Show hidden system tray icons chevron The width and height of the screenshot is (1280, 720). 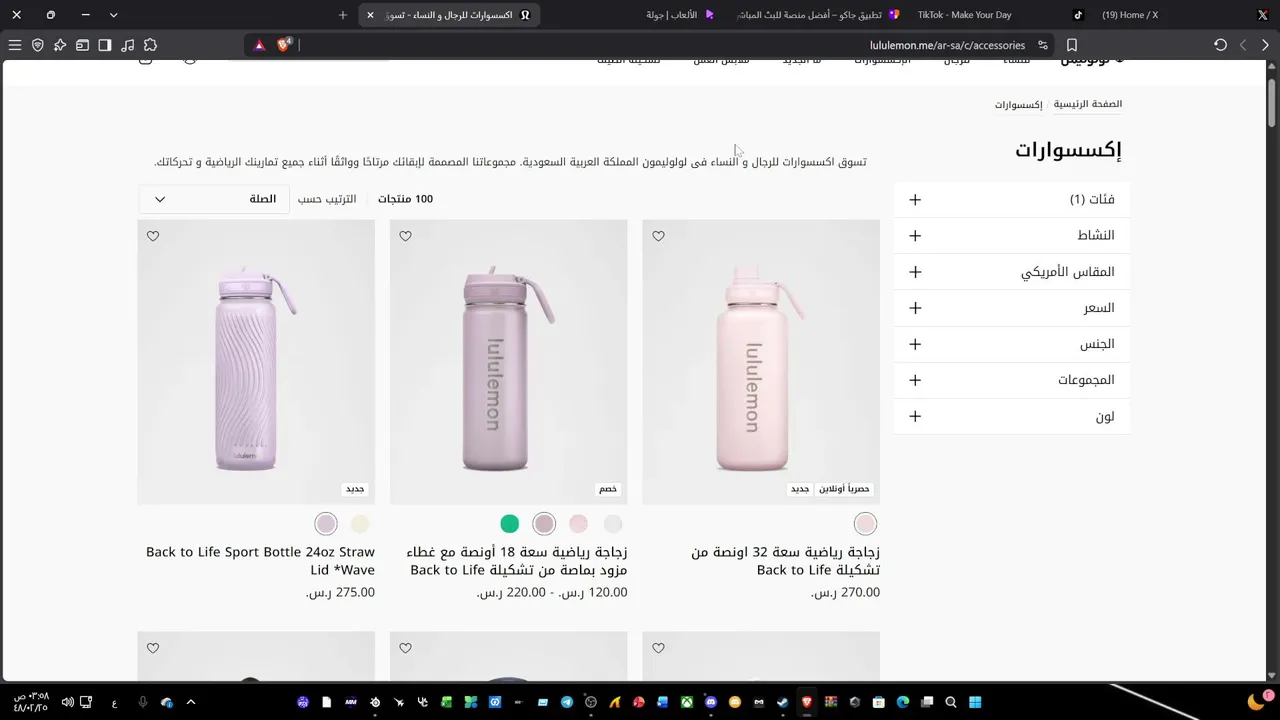click(191, 702)
